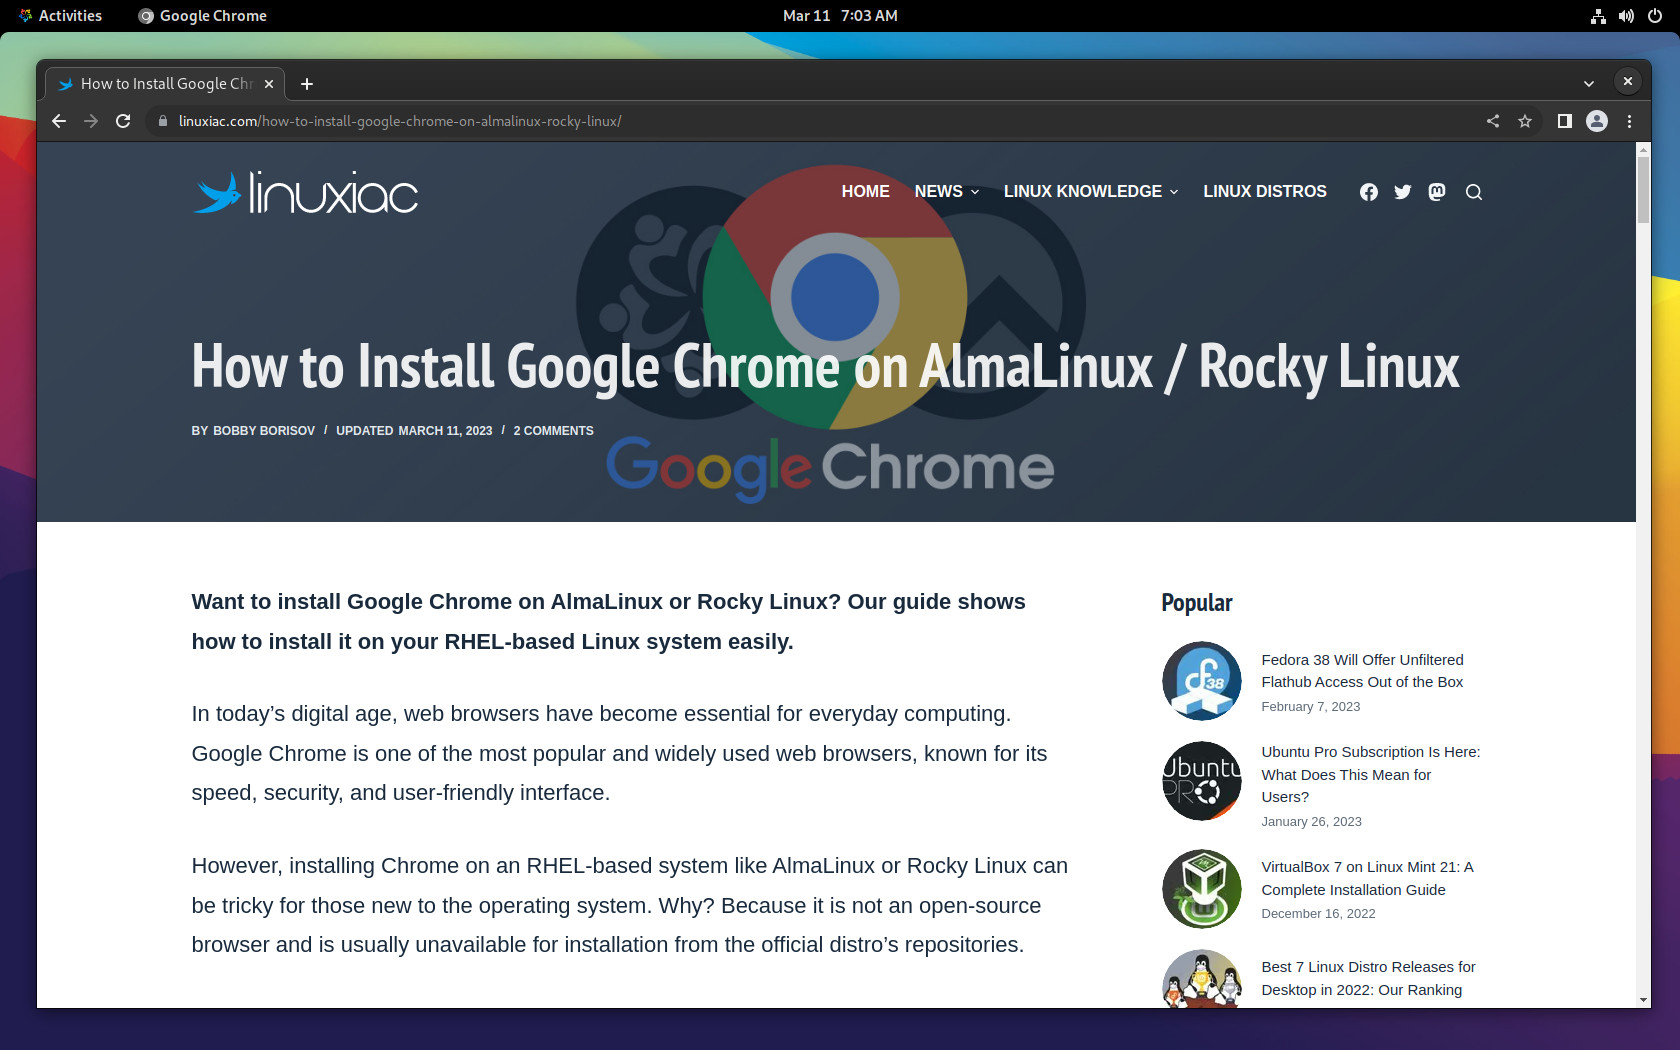Click the 'January 26, 2023' date text
The image size is (1680, 1050).
(1312, 822)
